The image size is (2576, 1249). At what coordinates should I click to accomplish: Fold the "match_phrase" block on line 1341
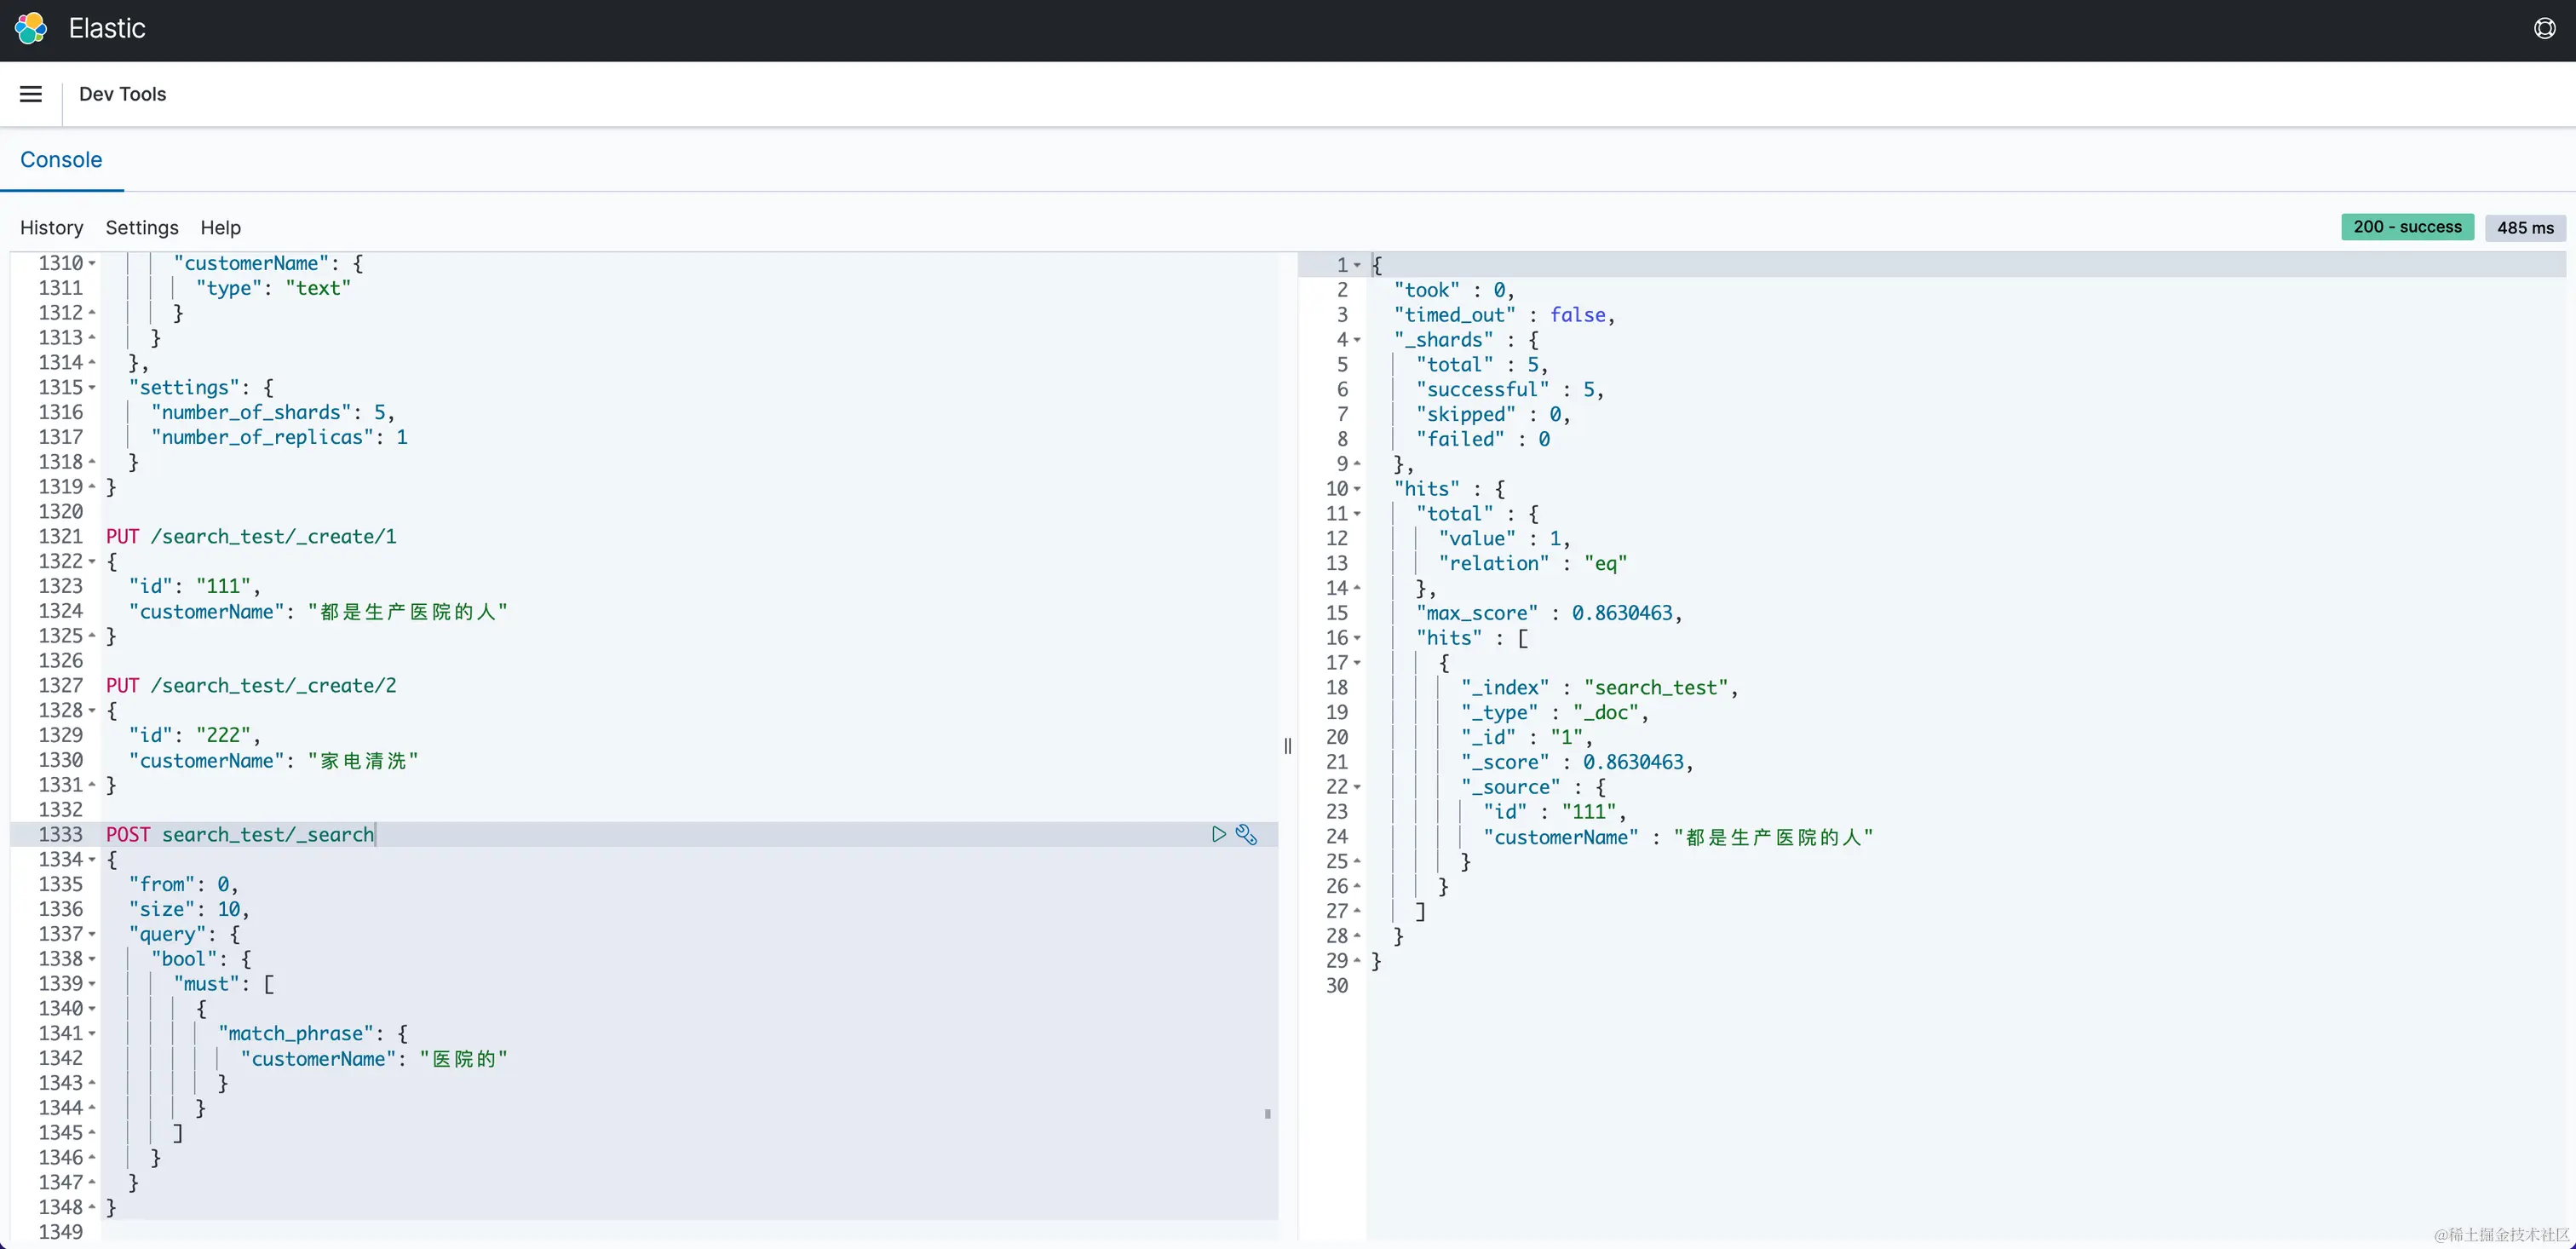point(92,1033)
